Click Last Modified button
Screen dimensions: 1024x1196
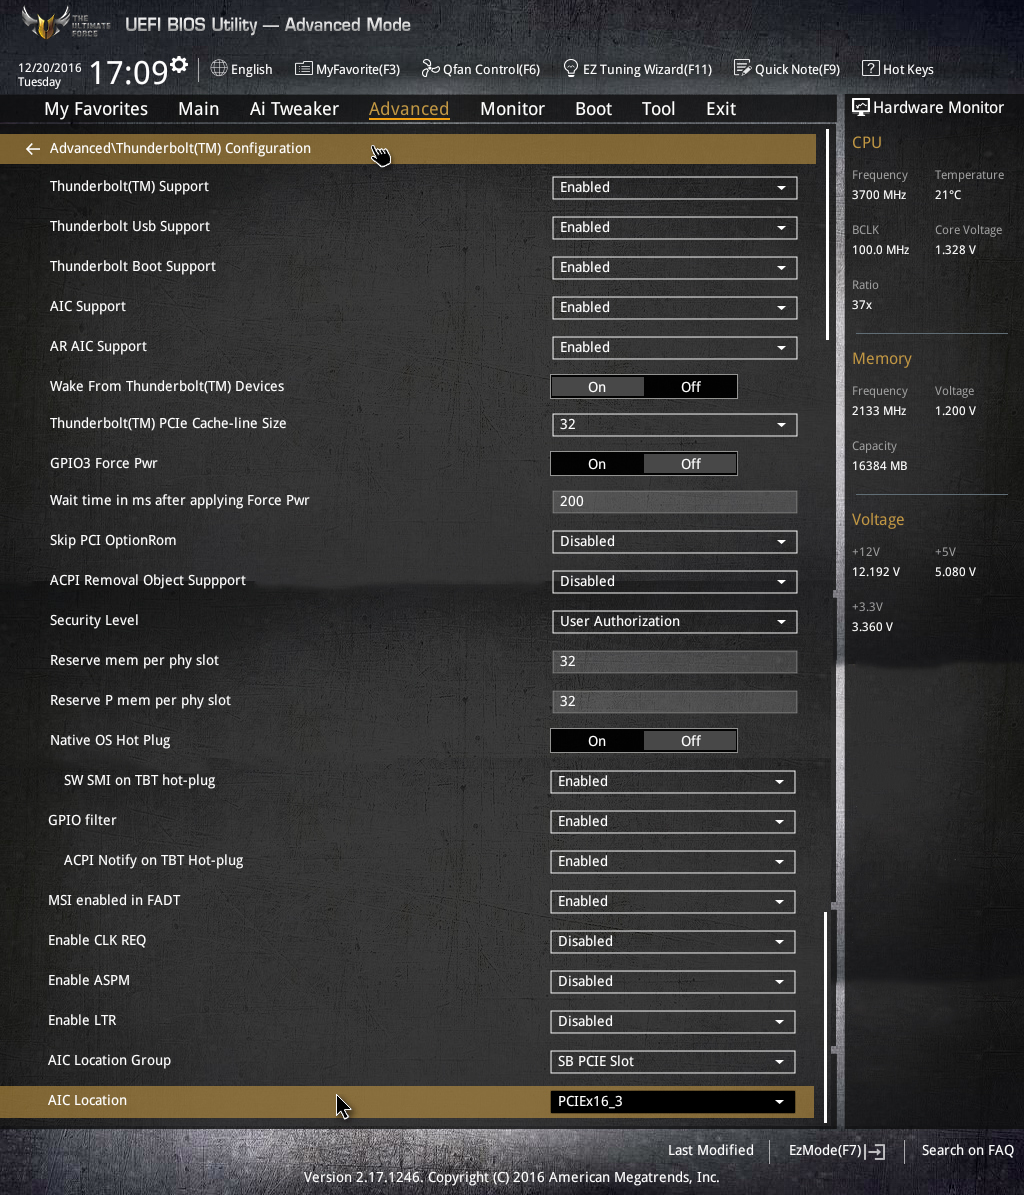[x=711, y=1151]
